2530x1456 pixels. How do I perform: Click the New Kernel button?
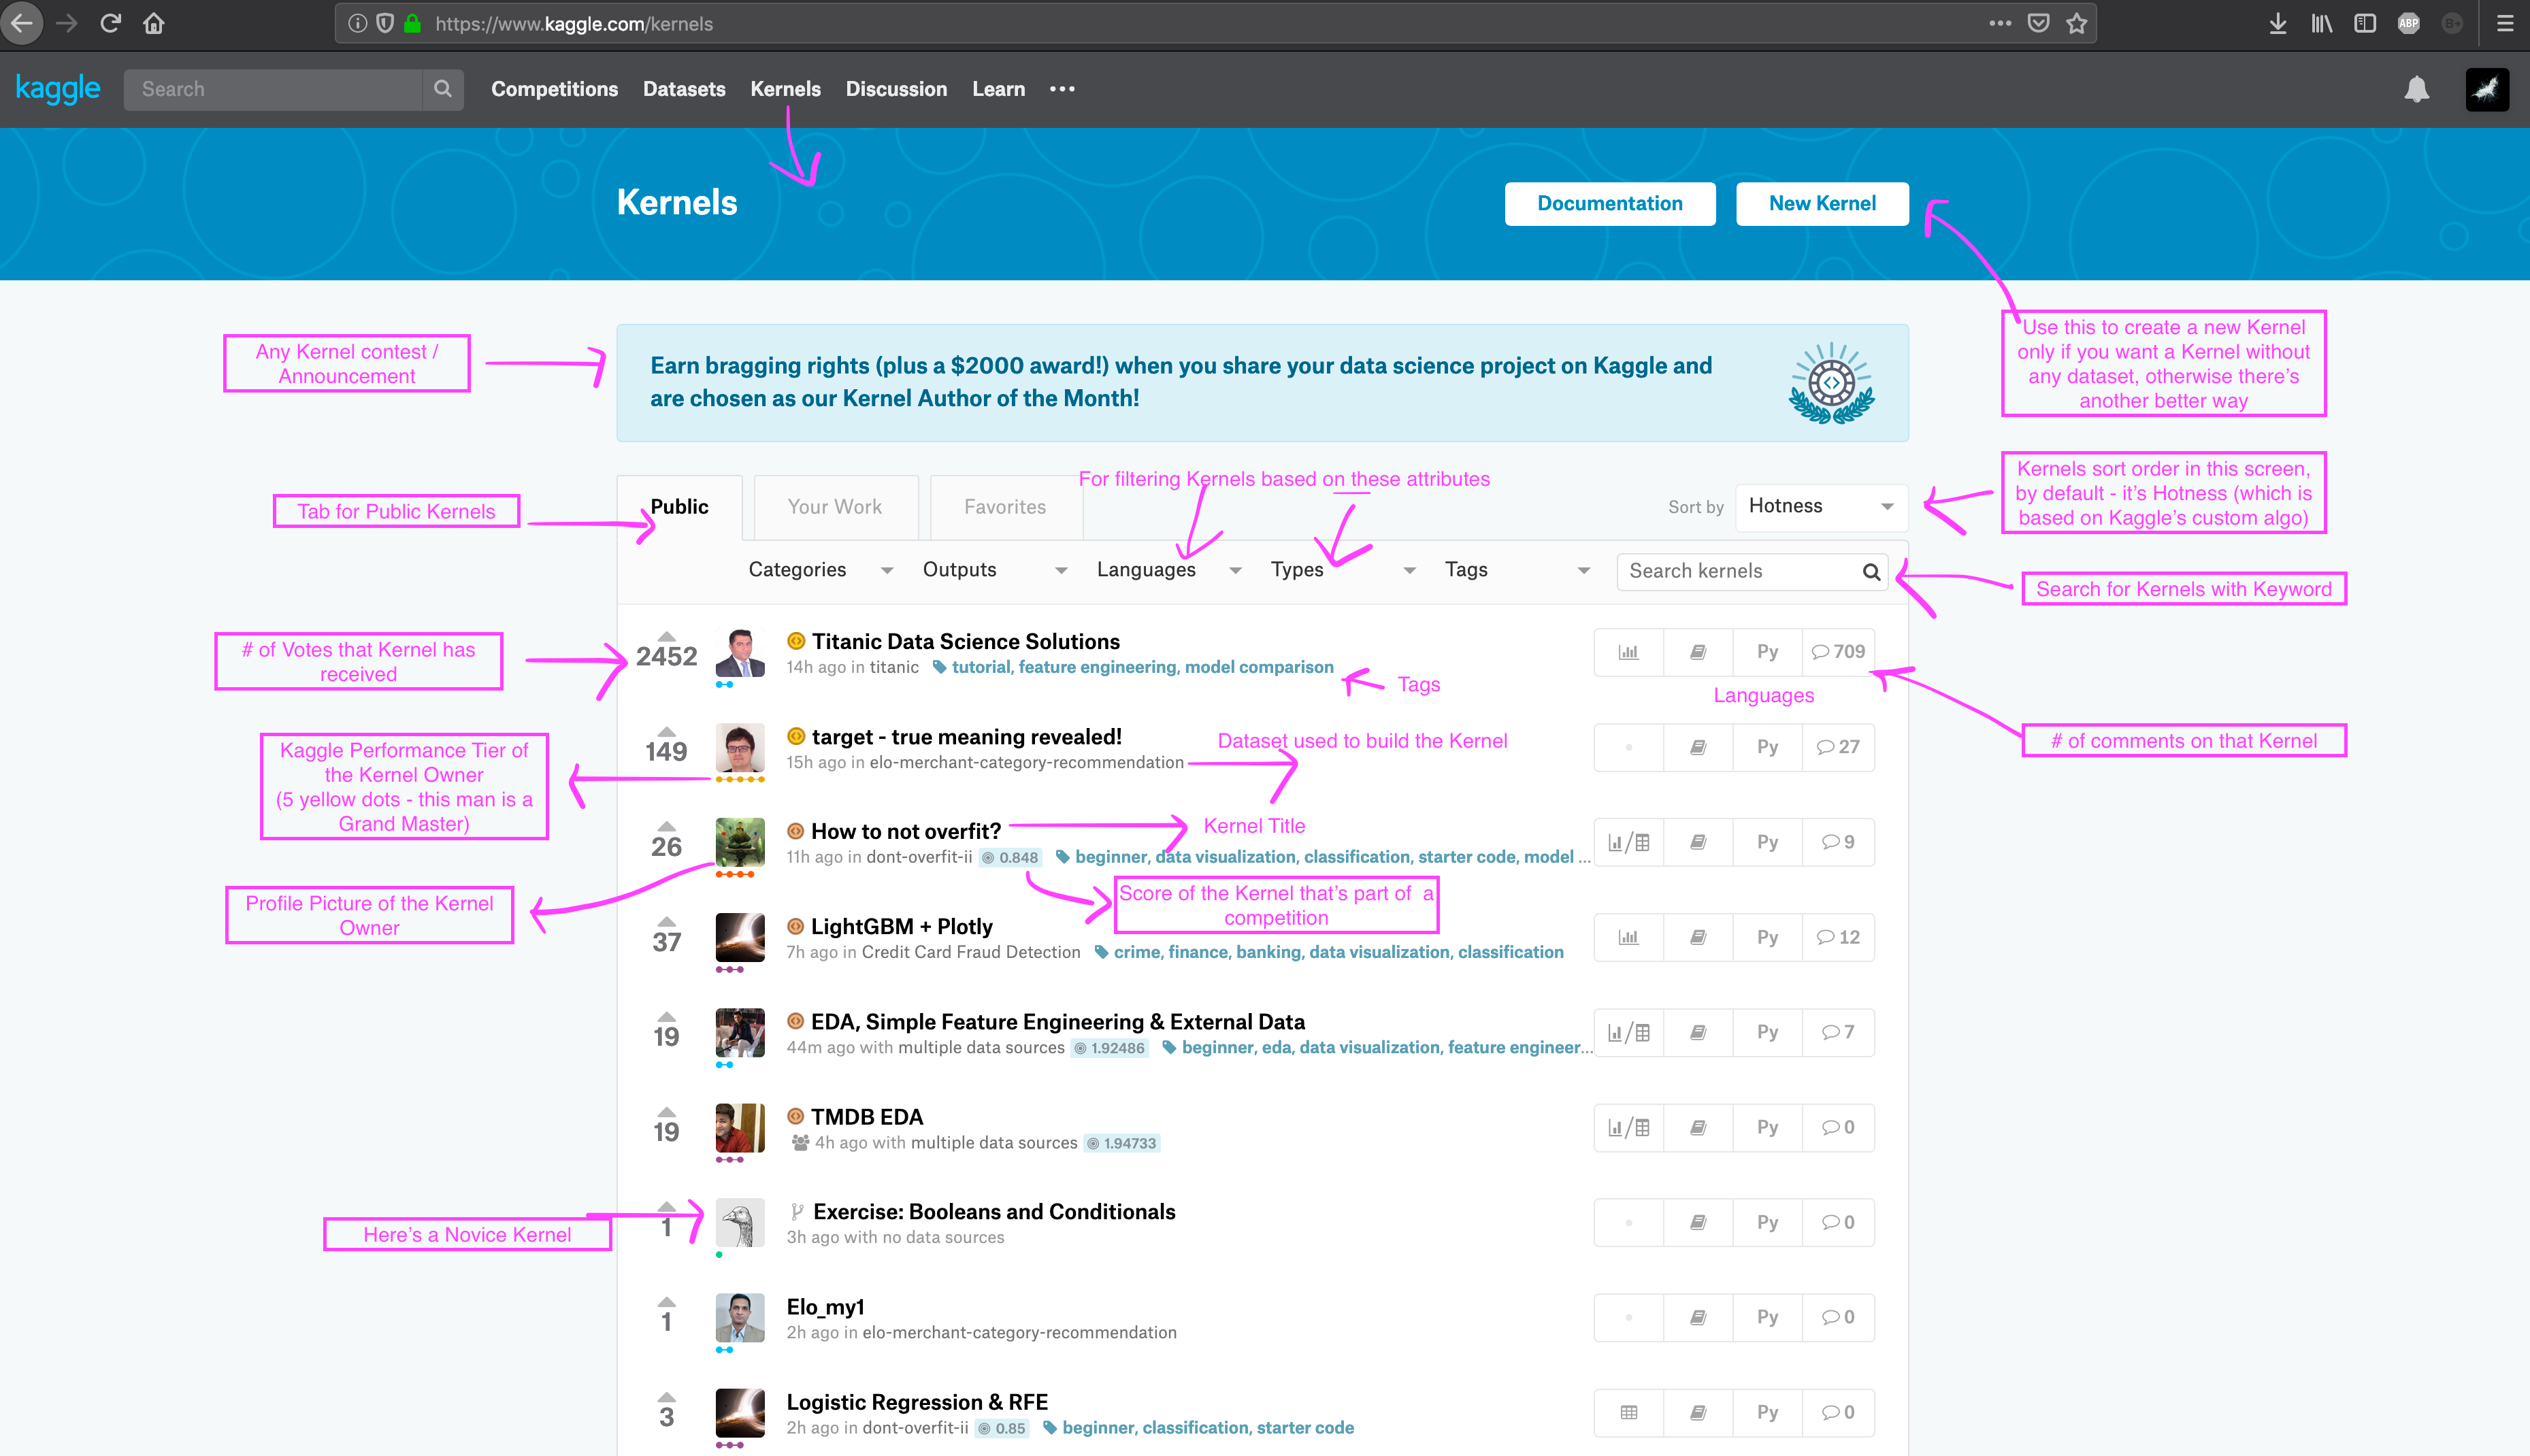1821,203
